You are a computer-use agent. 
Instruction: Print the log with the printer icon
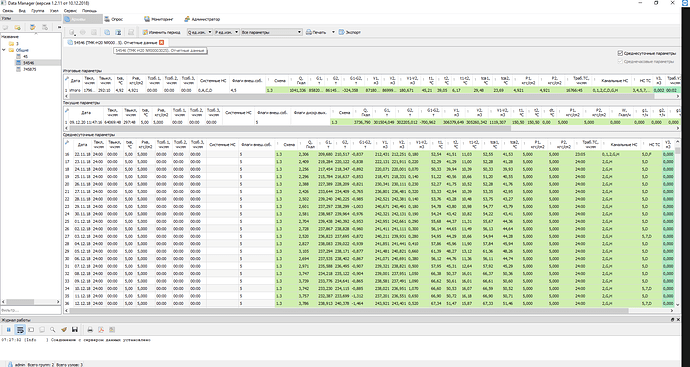point(90,330)
